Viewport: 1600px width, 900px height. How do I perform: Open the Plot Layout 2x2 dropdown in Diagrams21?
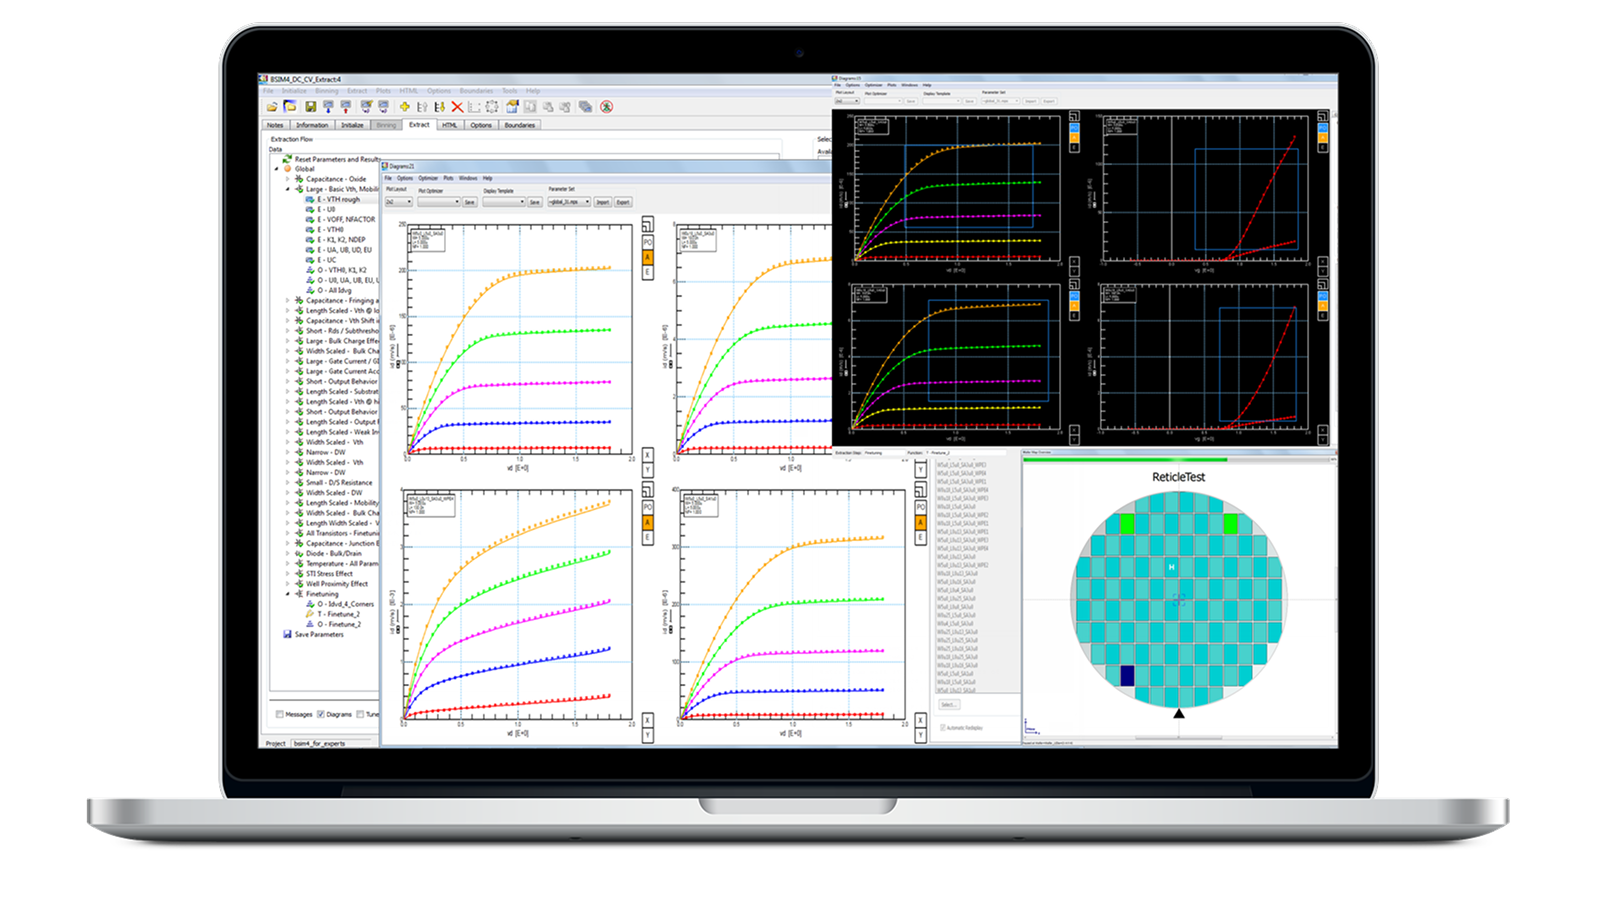click(x=399, y=202)
